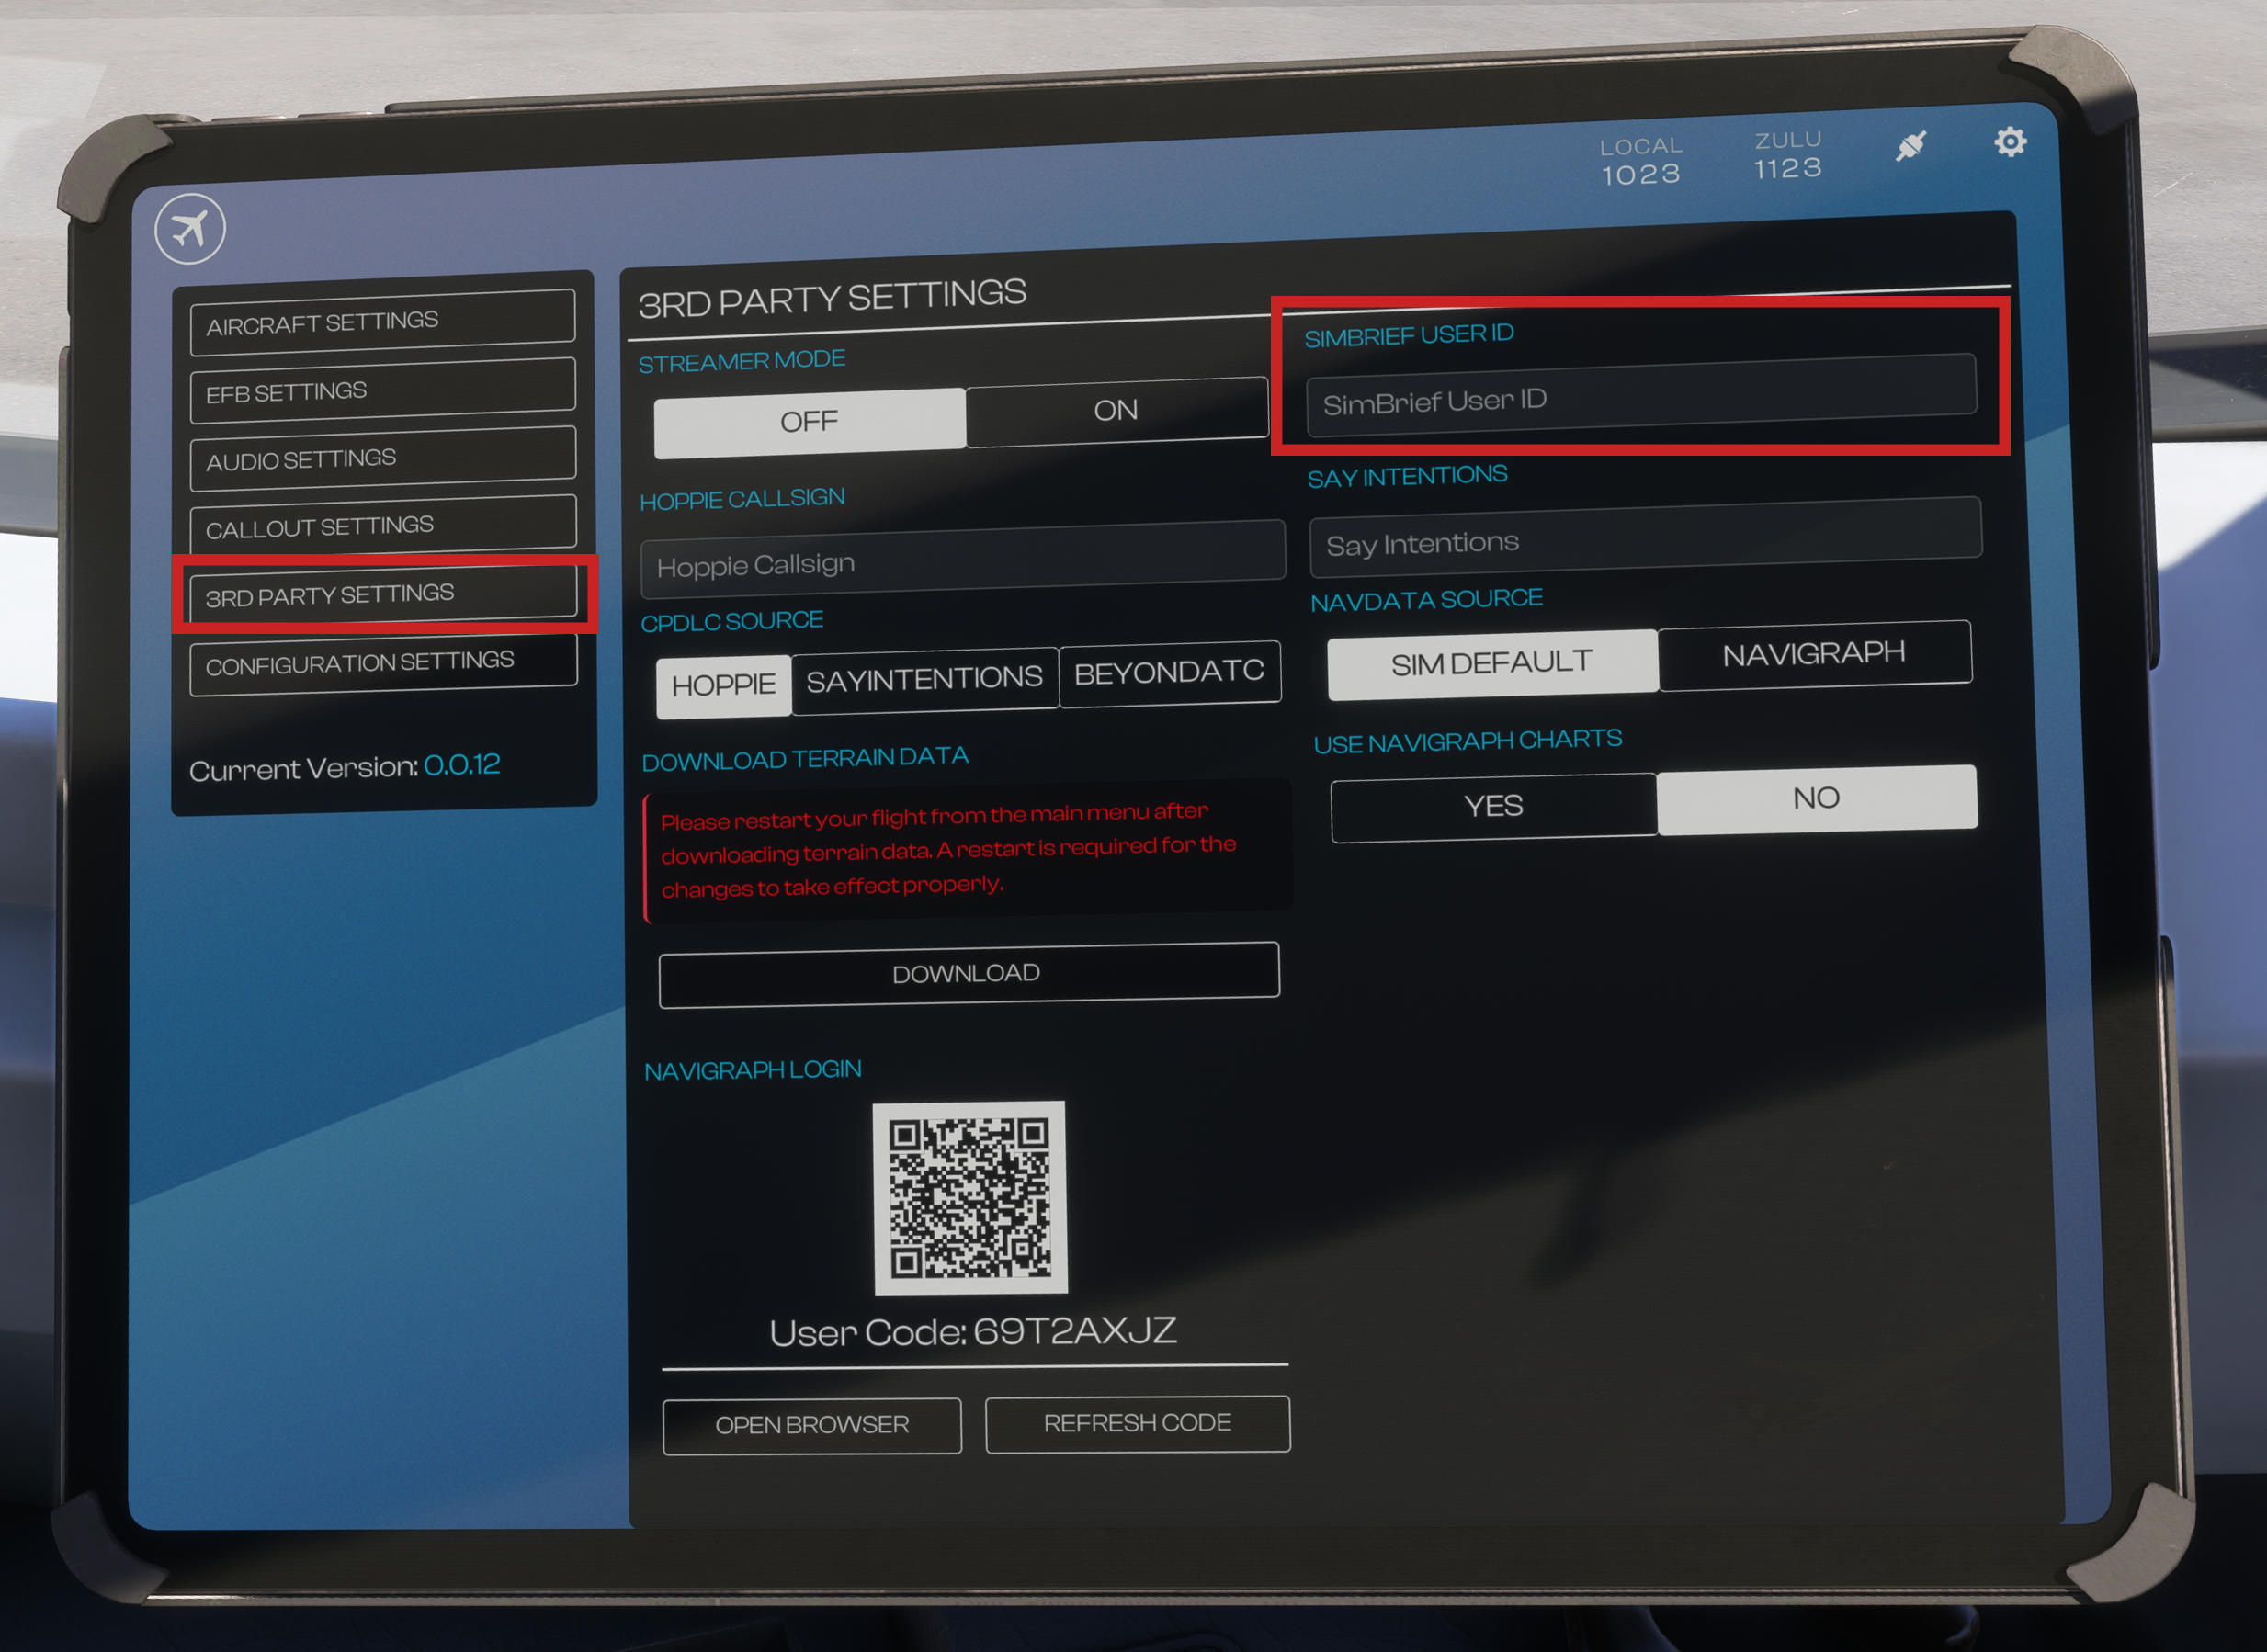Click the airplane home icon
The height and width of the screenshot is (1652, 2267).
190,229
